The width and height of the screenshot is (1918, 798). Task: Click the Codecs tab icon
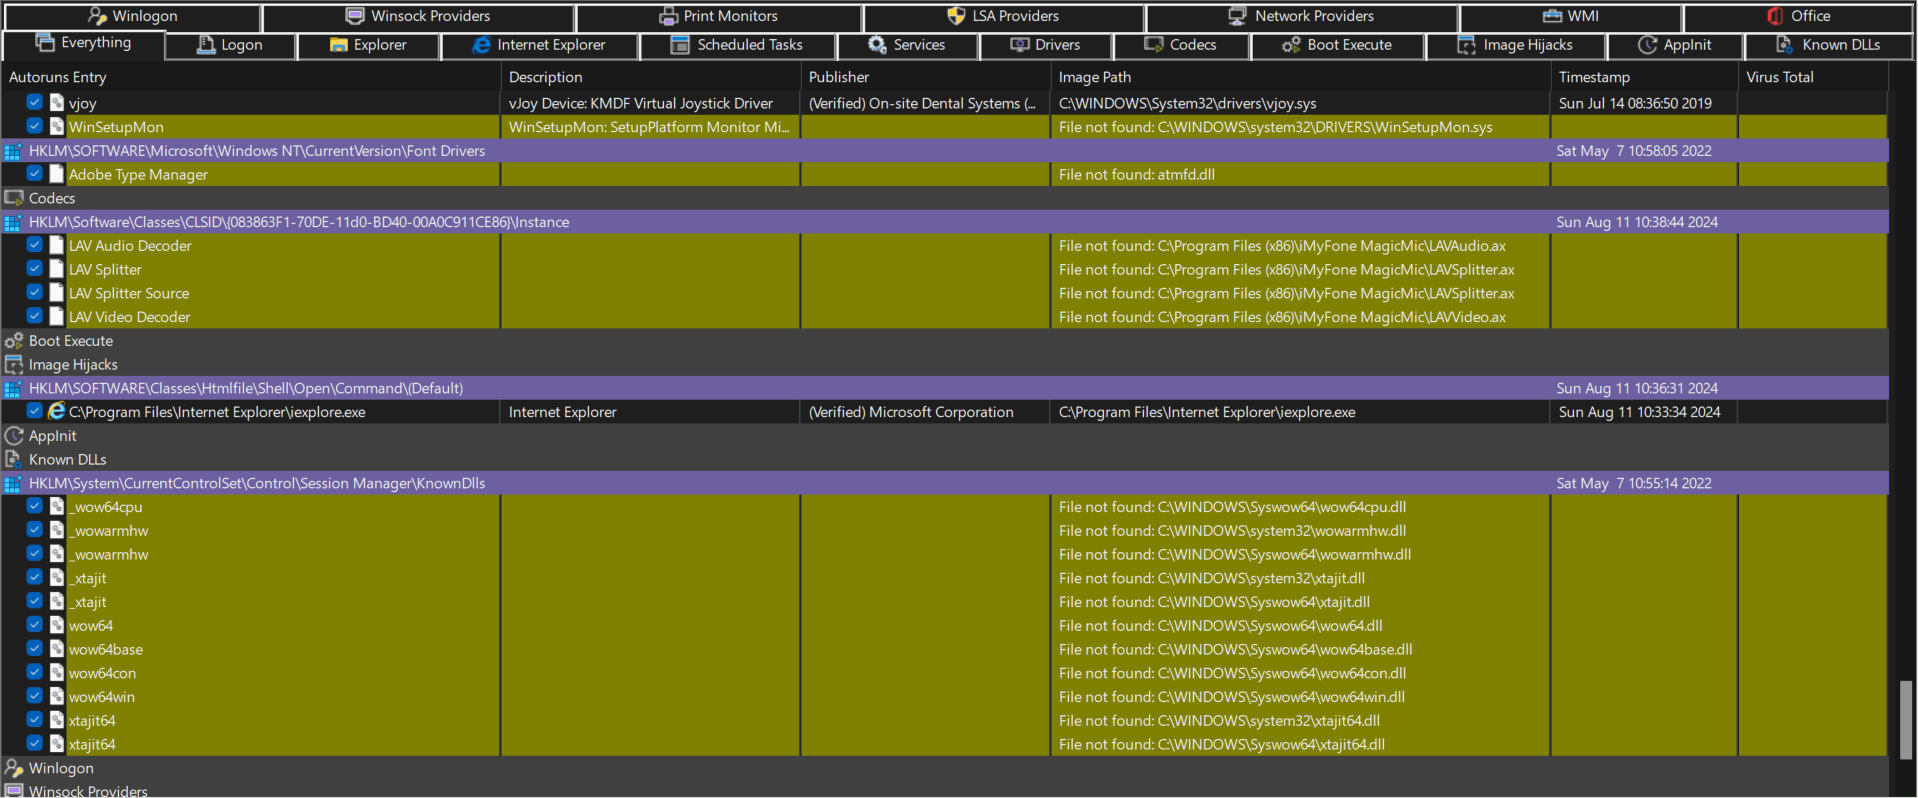(1154, 45)
